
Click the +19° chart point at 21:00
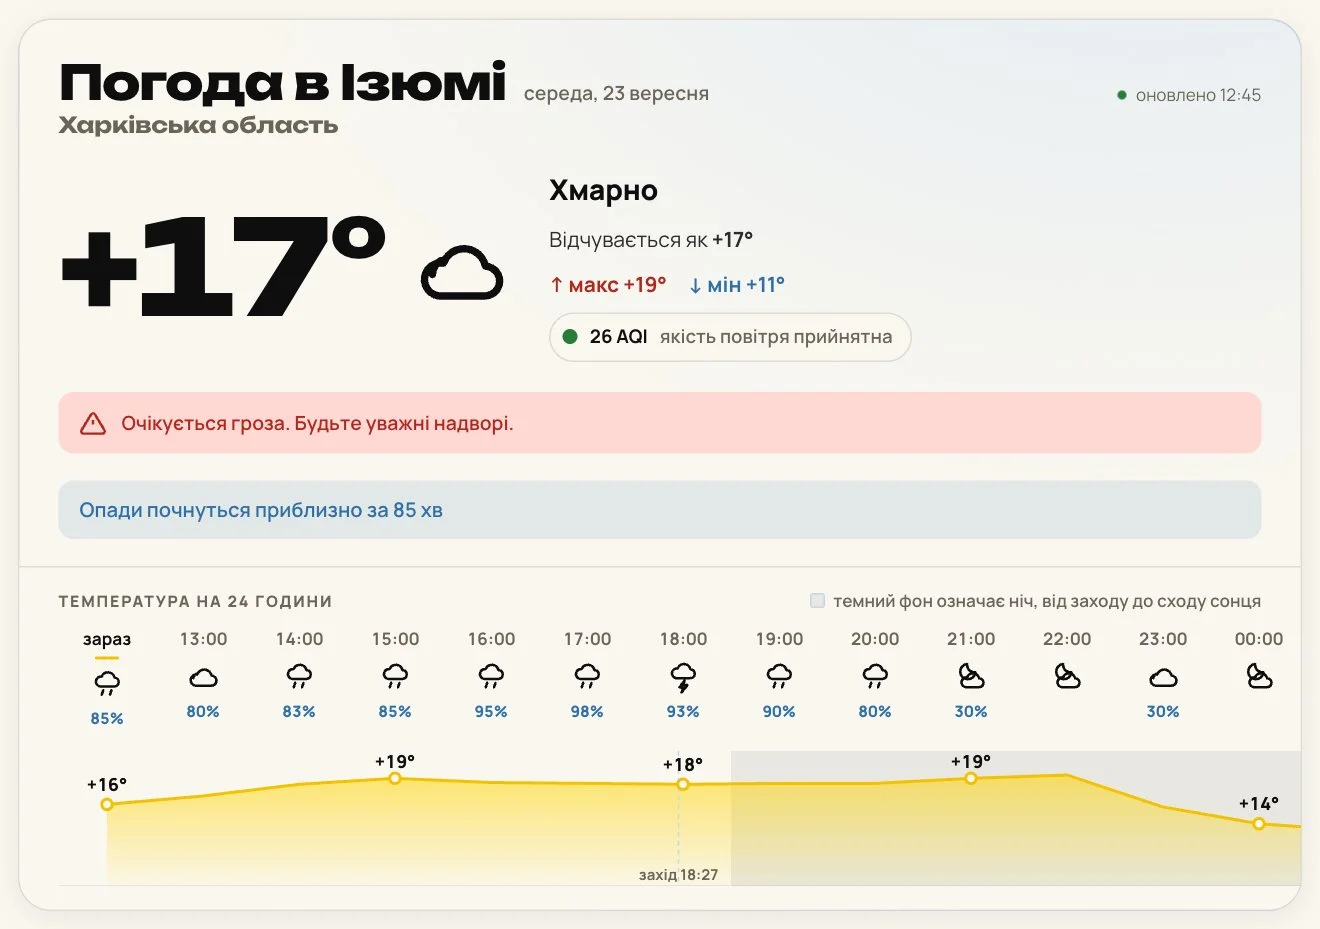[x=971, y=778]
